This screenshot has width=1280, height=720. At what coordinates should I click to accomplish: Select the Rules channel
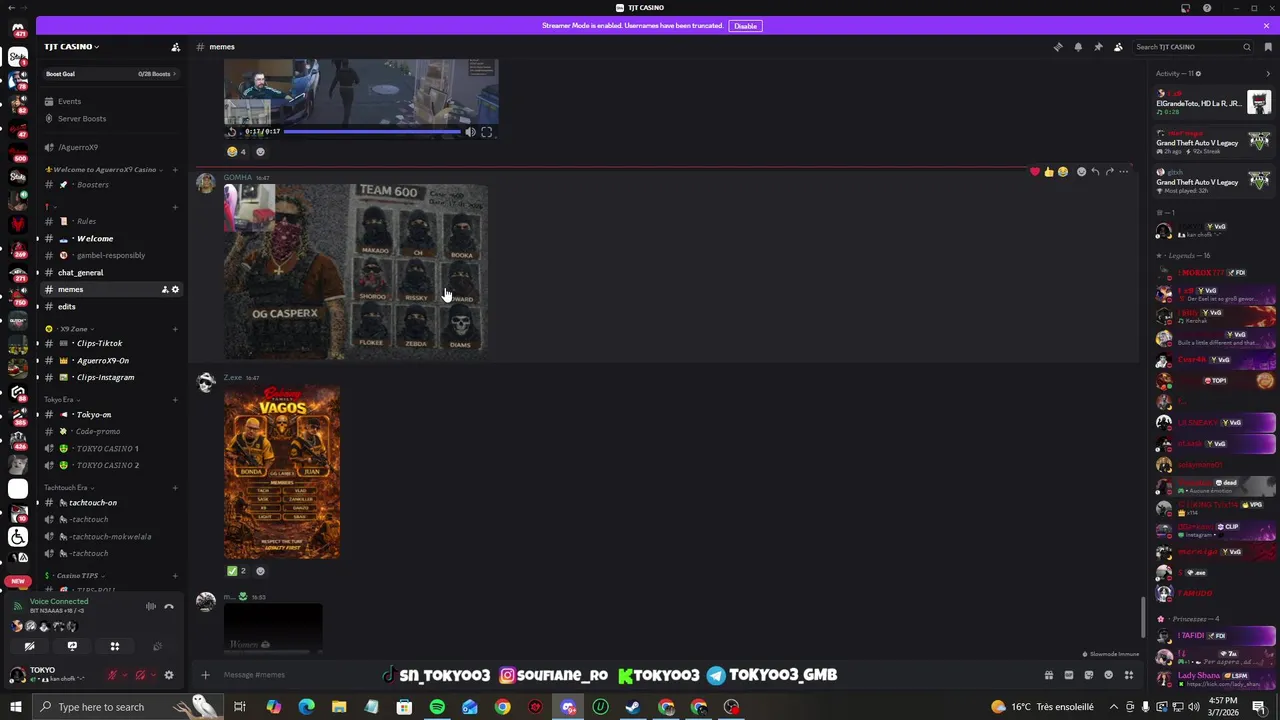coord(110,221)
